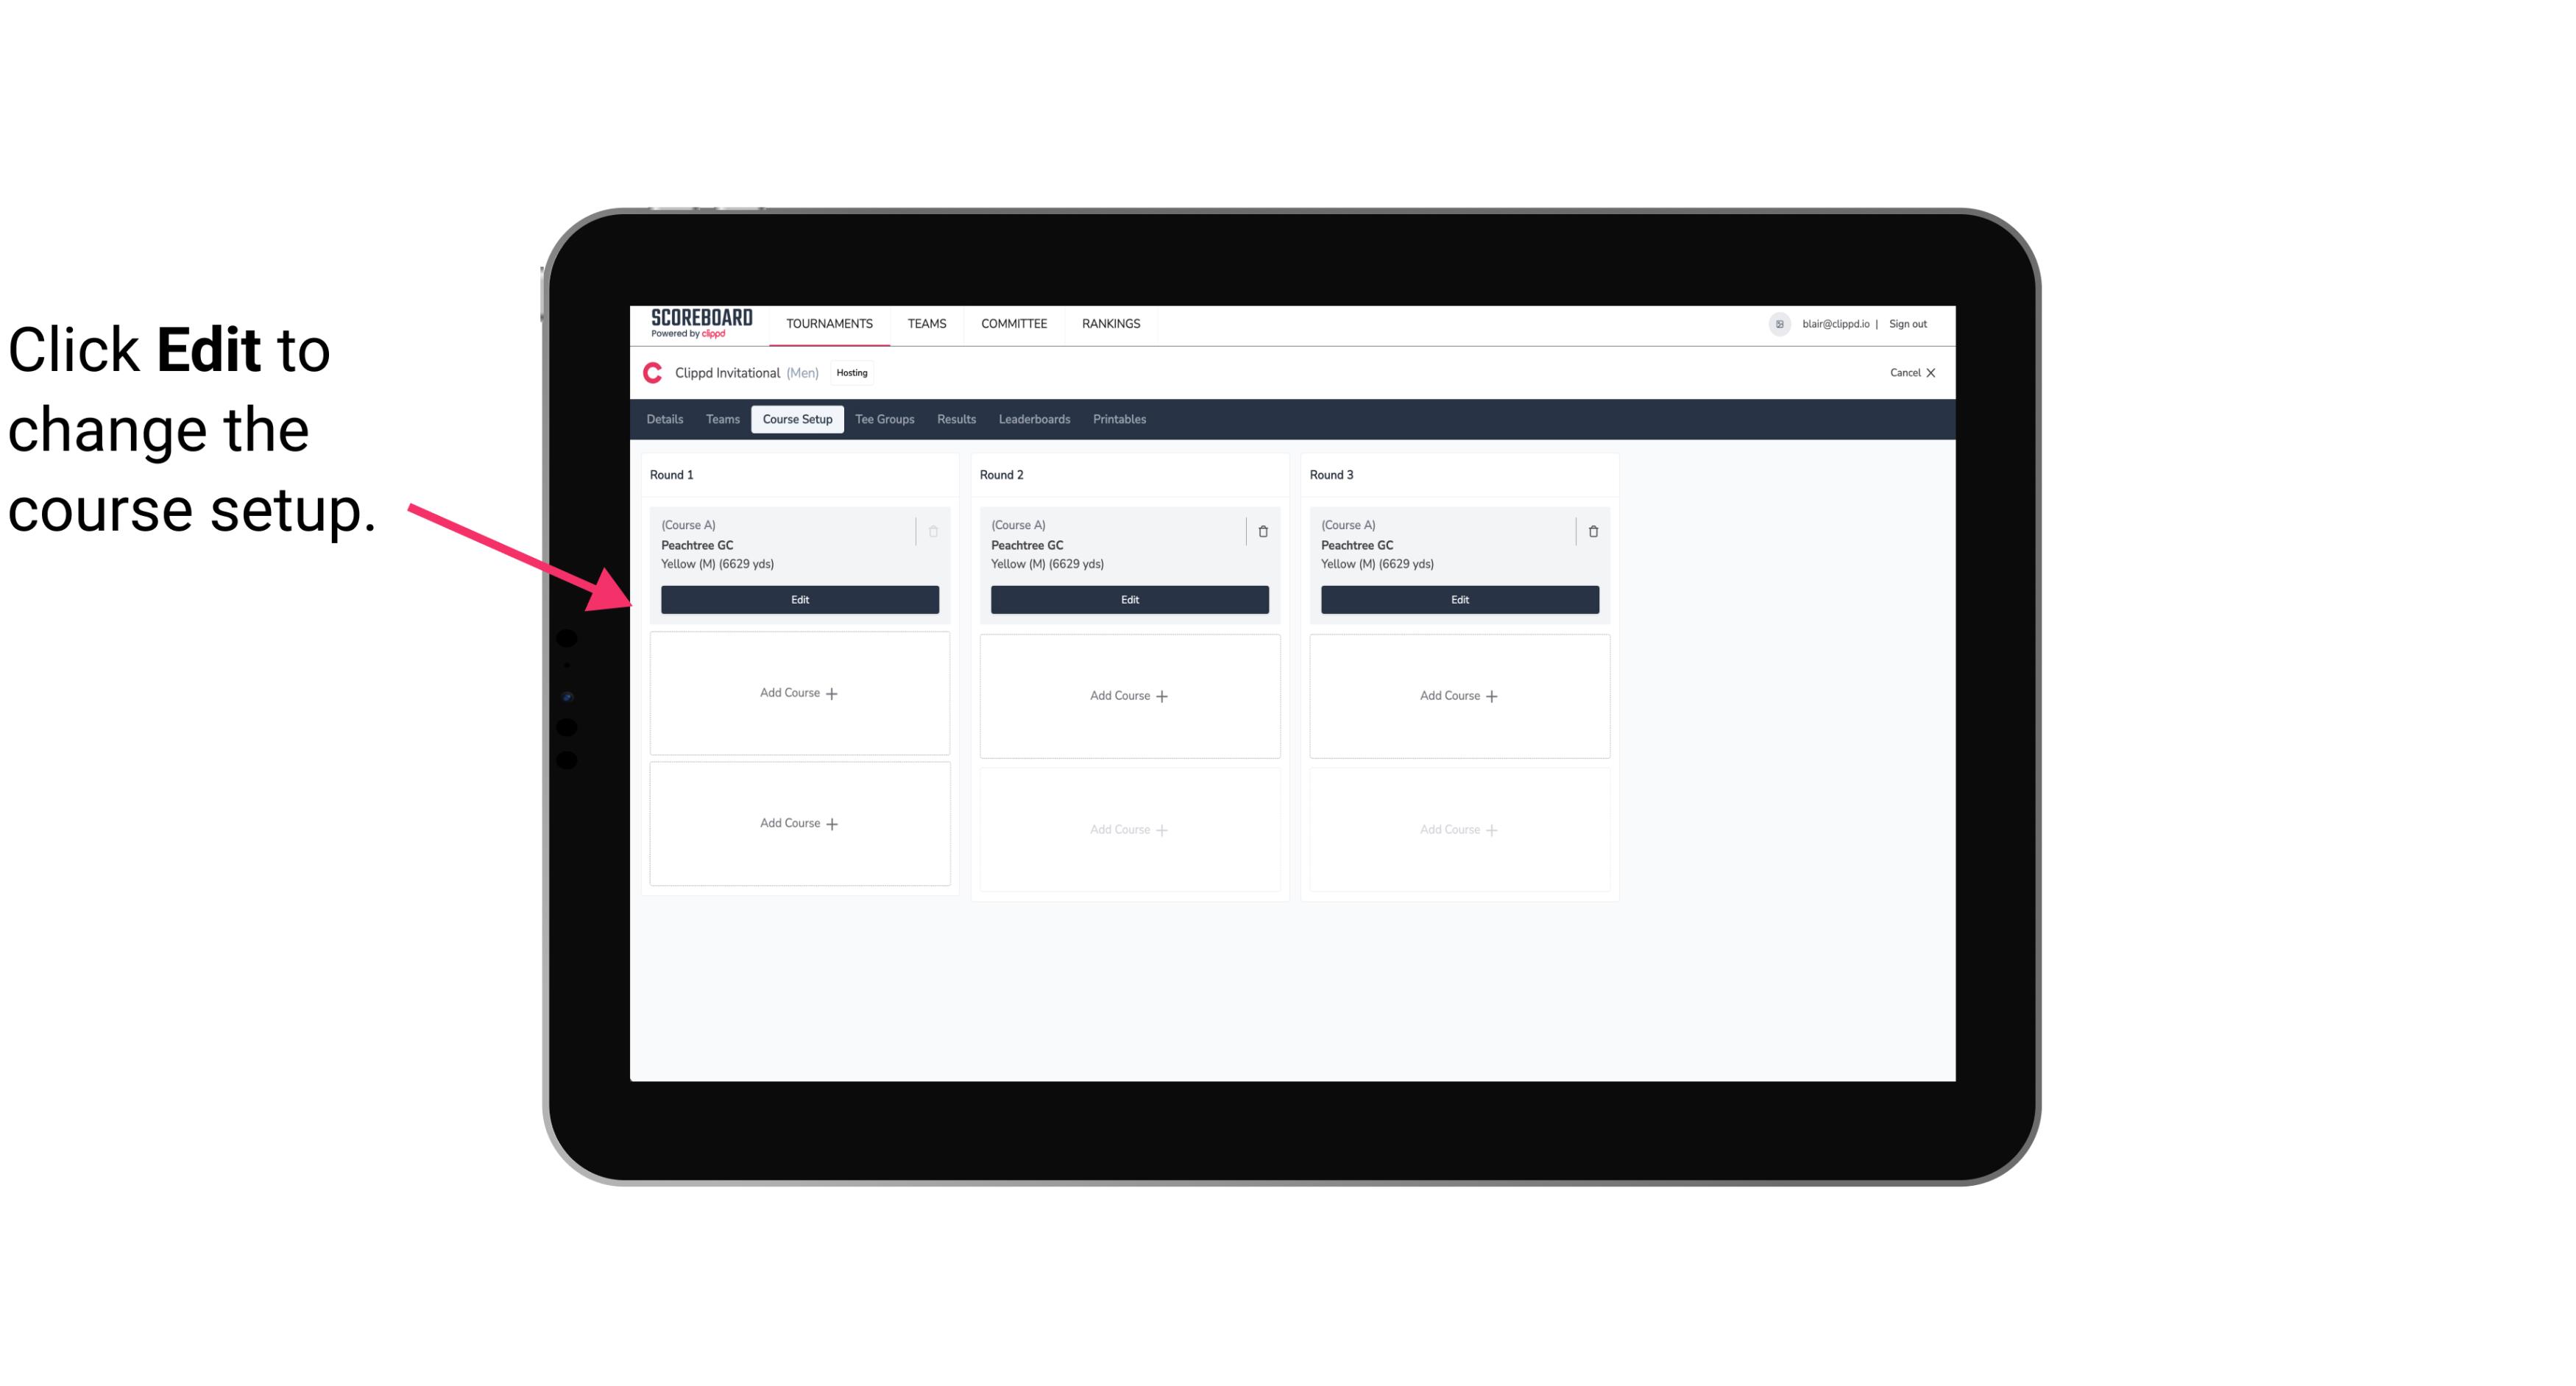Open the Teams tab
Viewport: 2576px width, 1386px height.
pos(721,418)
